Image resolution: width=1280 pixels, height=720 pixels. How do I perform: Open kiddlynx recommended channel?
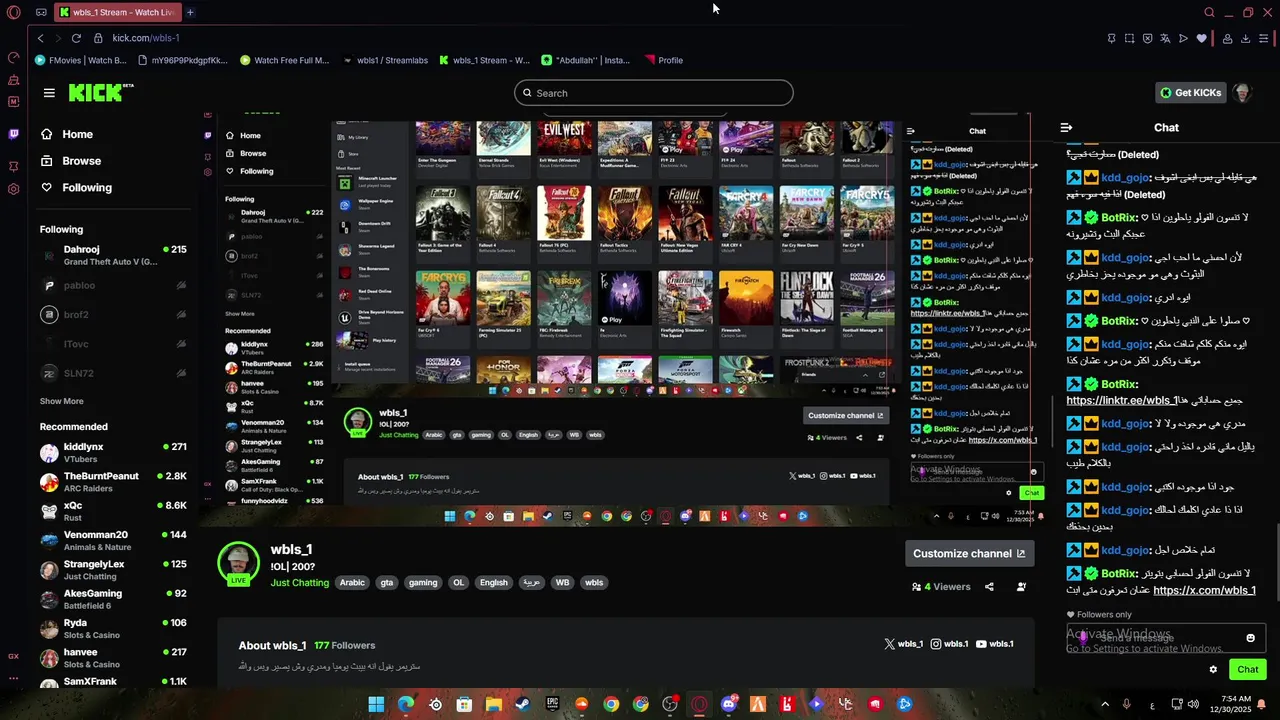(x=115, y=453)
